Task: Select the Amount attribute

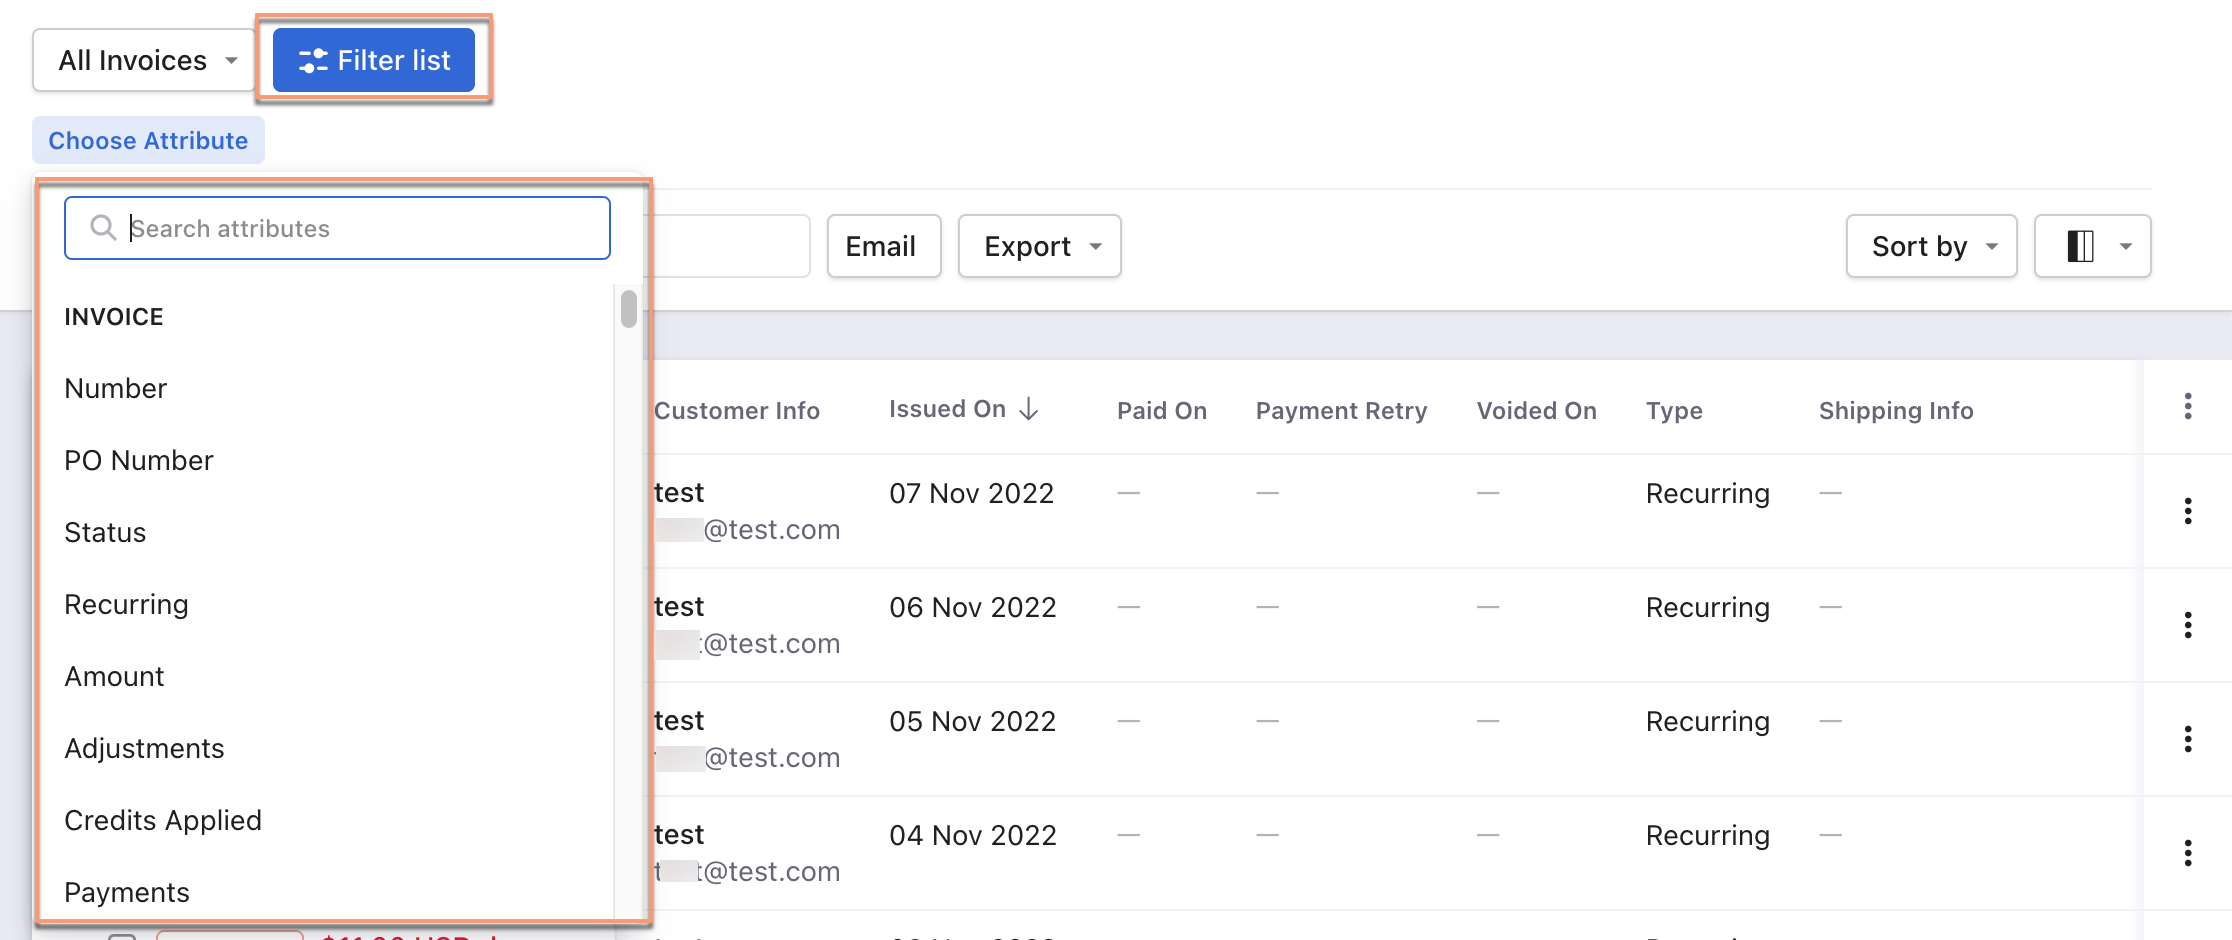Action: [114, 676]
